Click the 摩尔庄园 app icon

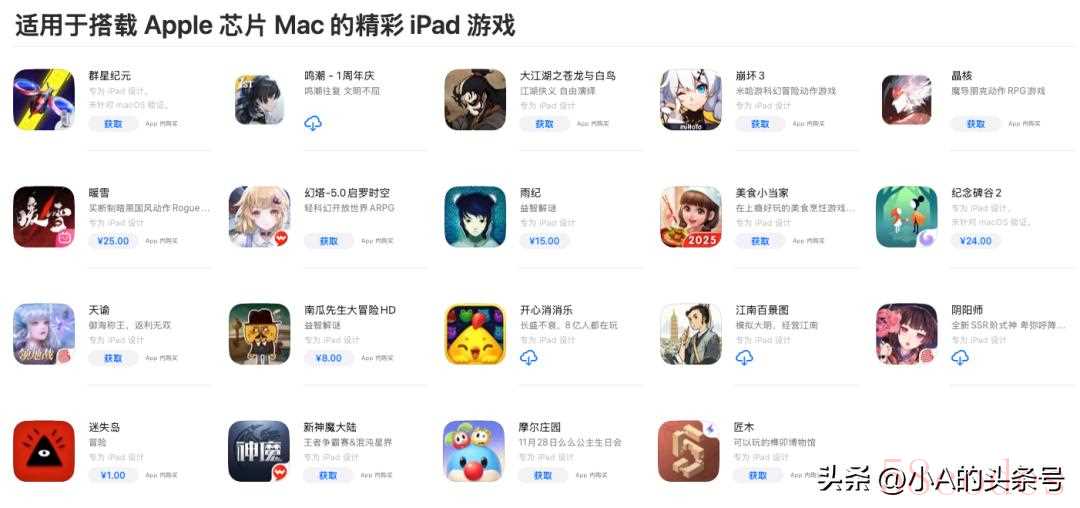tap(475, 452)
